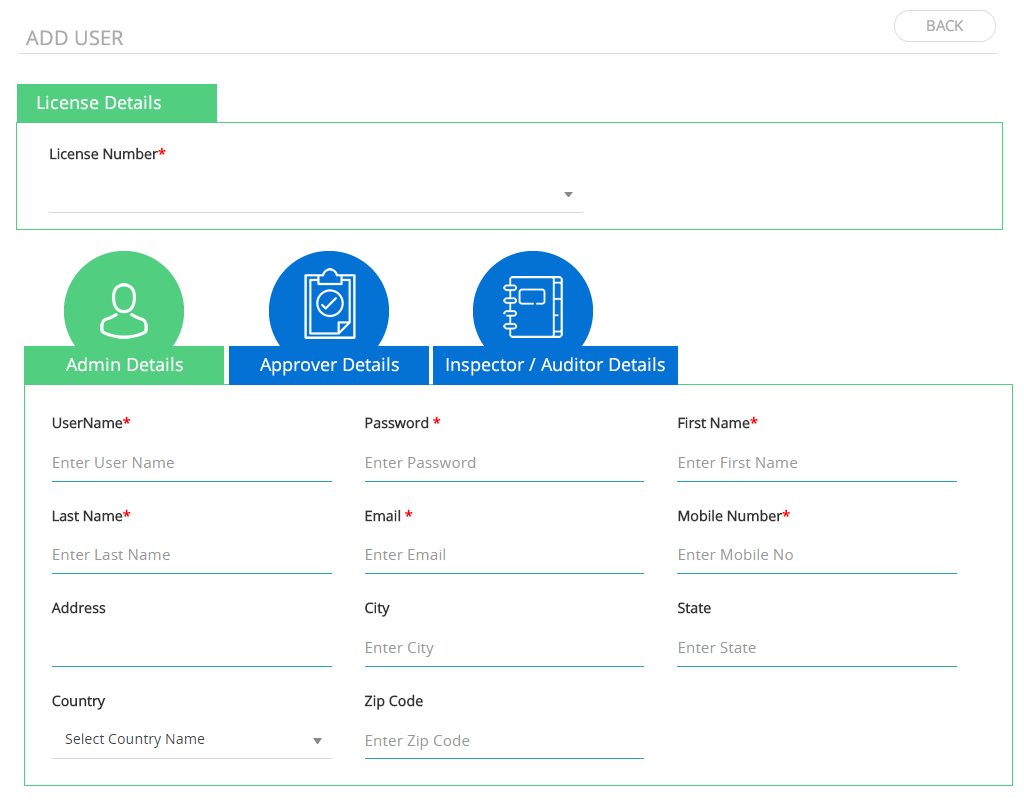Focus the Enter First Name field
The width and height of the screenshot is (1024, 800).
(x=817, y=463)
